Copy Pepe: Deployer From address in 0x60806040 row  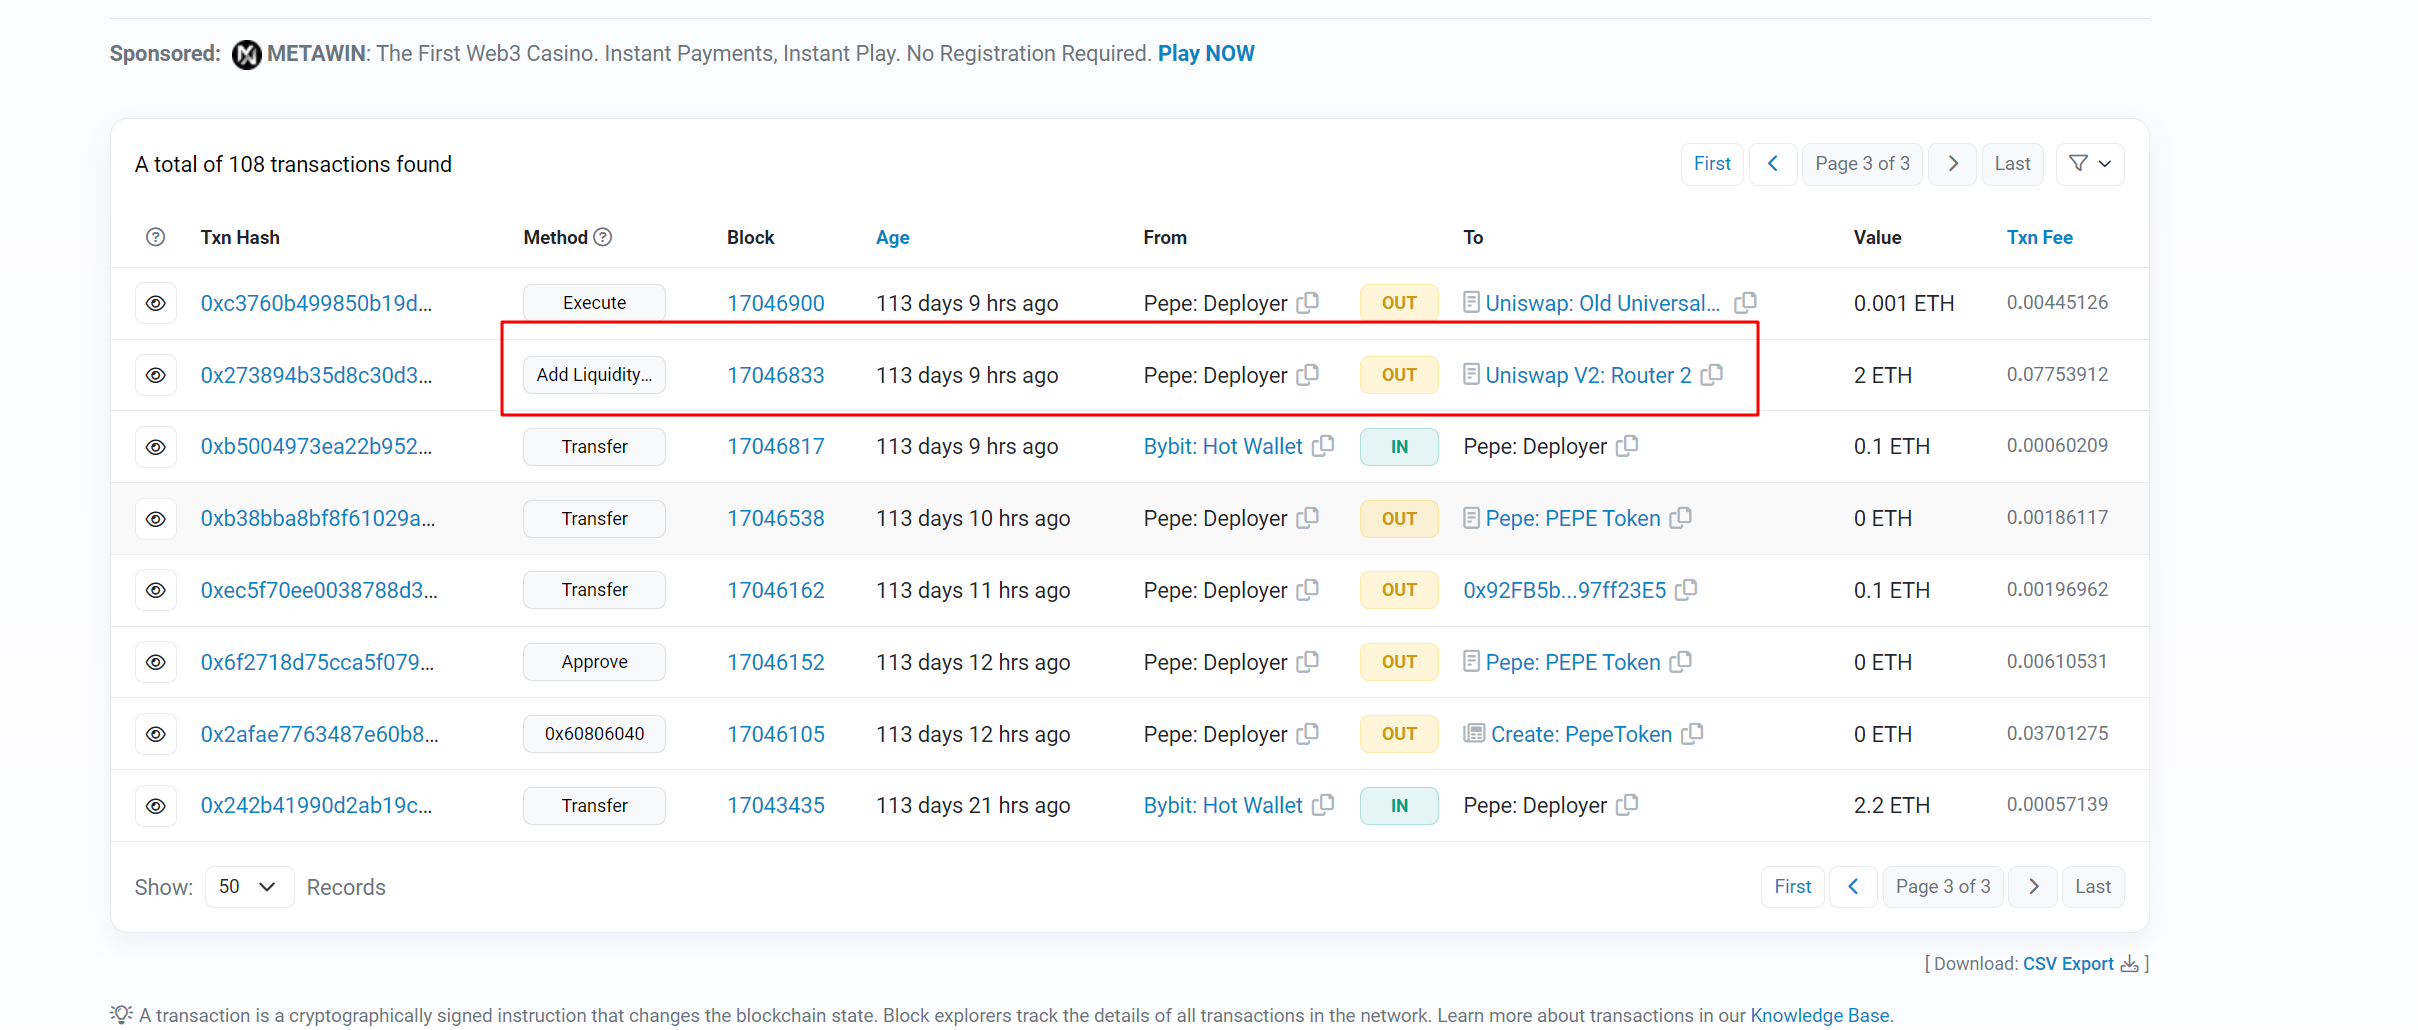pyautogui.click(x=1308, y=733)
